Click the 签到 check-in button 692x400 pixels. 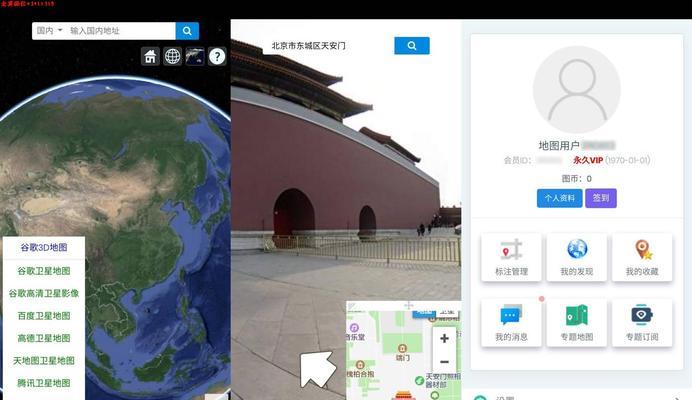[601, 198]
